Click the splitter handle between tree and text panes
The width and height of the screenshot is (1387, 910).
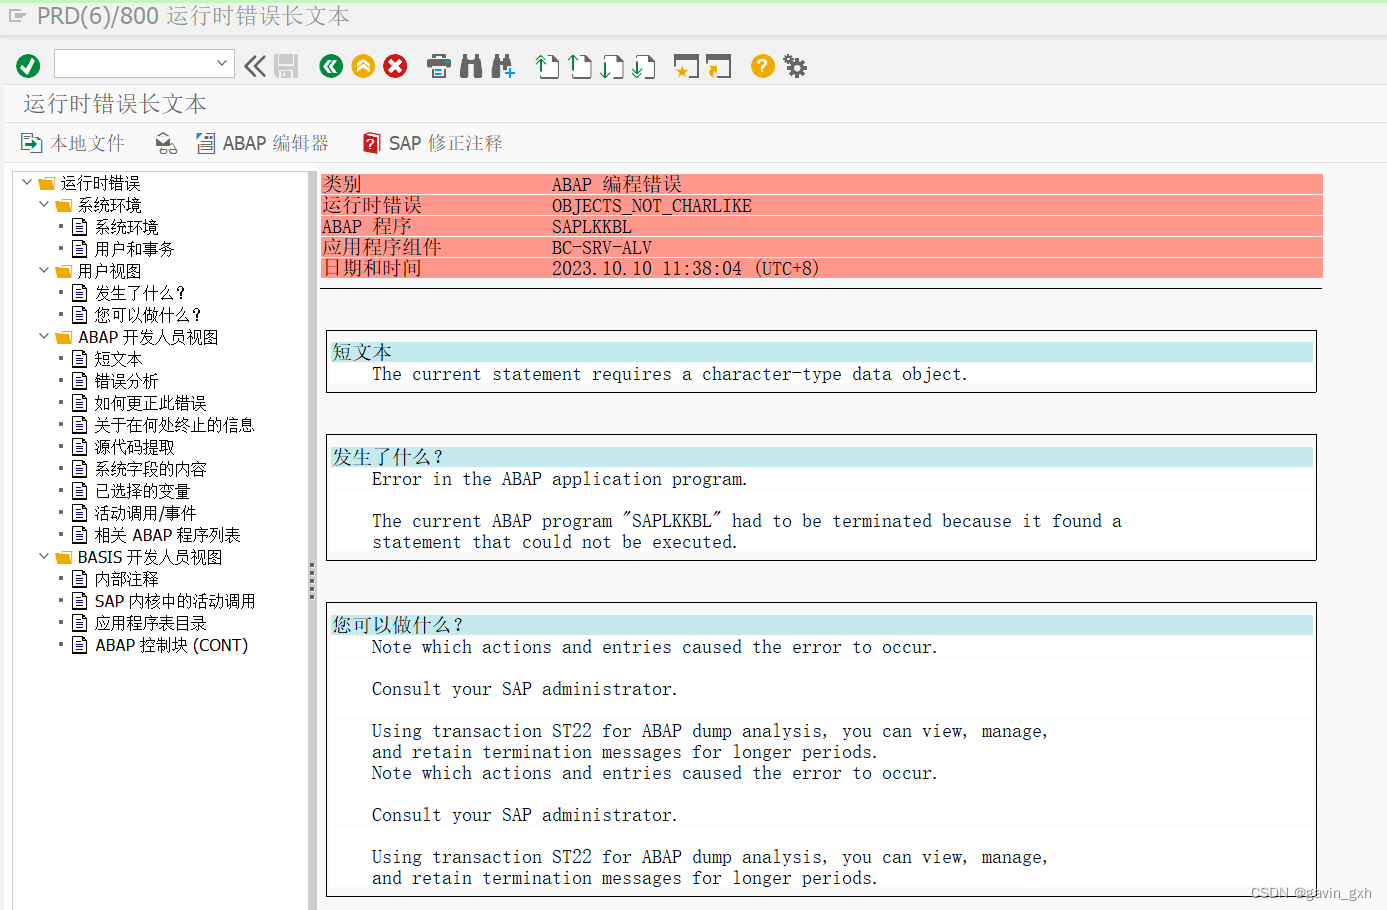tap(312, 579)
